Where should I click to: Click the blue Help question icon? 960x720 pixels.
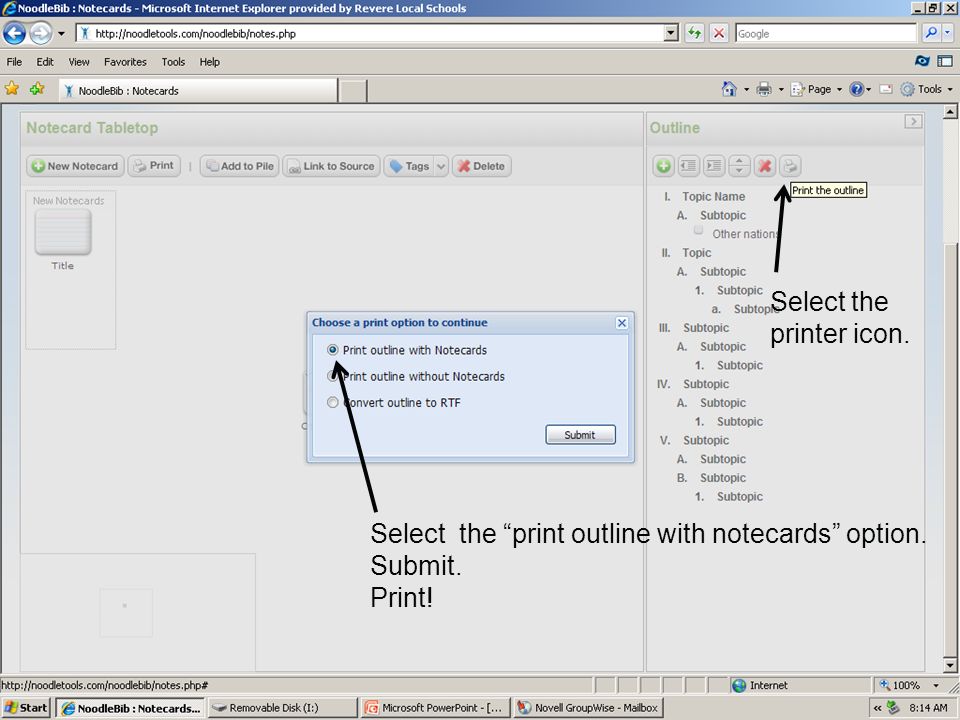(857, 89)
